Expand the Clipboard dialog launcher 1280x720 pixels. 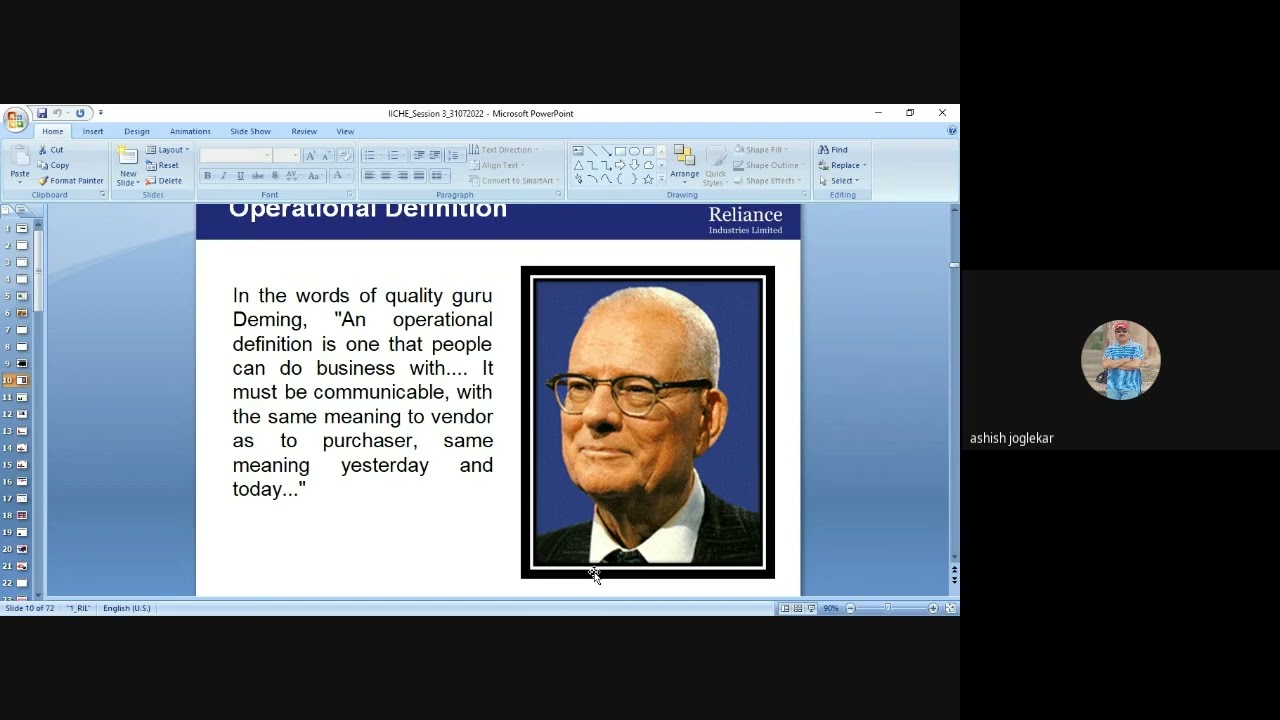point(102,195)
